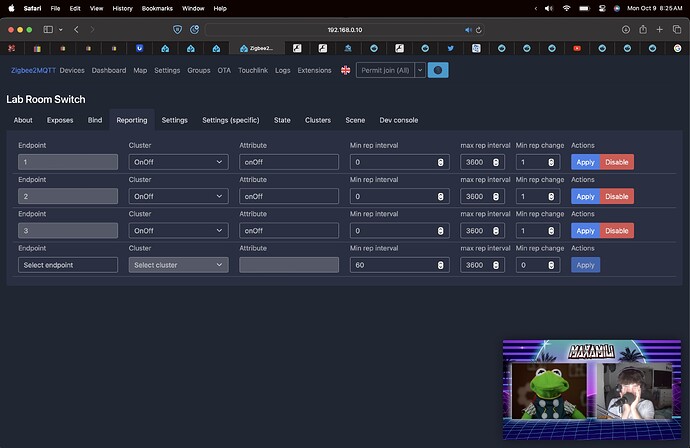The image size is (690, 448).
Task: Open the Downloads icon in Safari toolbar
Action: coord(626,29)
